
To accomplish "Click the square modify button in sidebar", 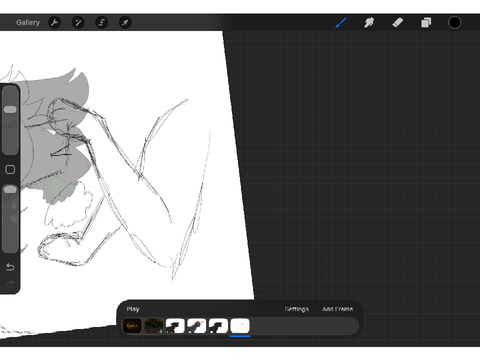I will (x=10, y=169).
